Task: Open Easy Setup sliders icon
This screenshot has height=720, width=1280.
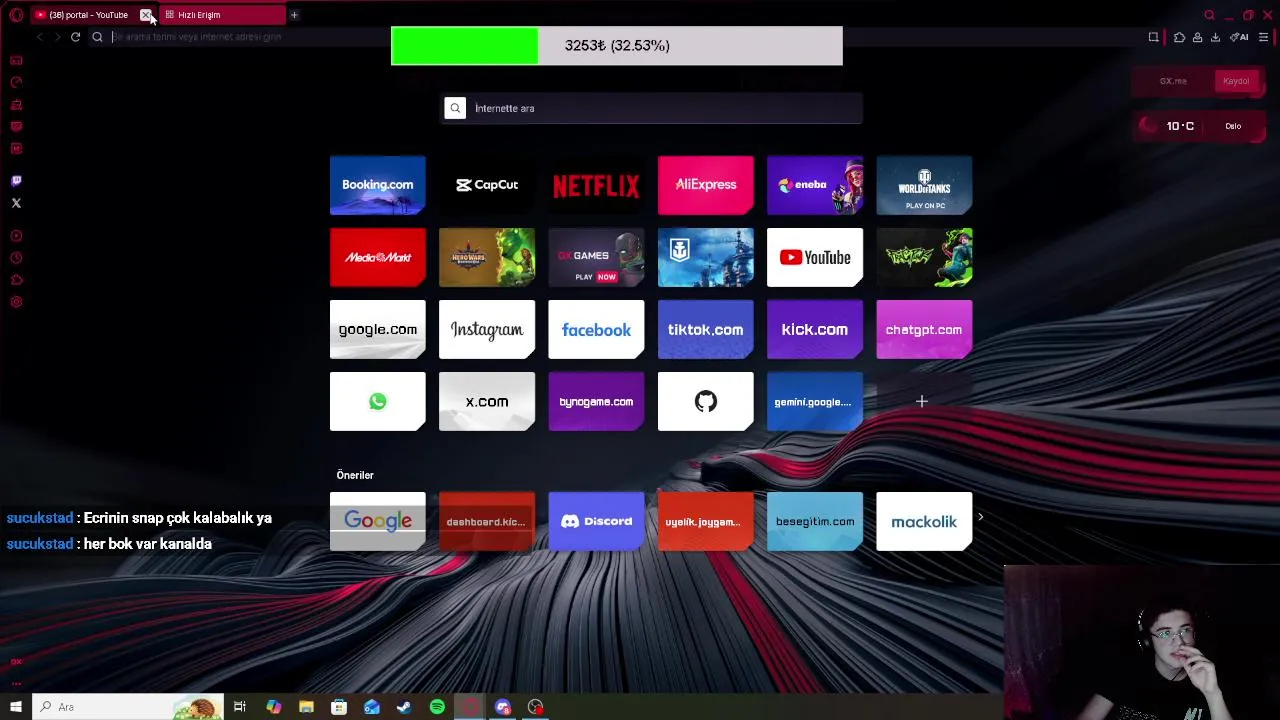Action: point(1263,37)
